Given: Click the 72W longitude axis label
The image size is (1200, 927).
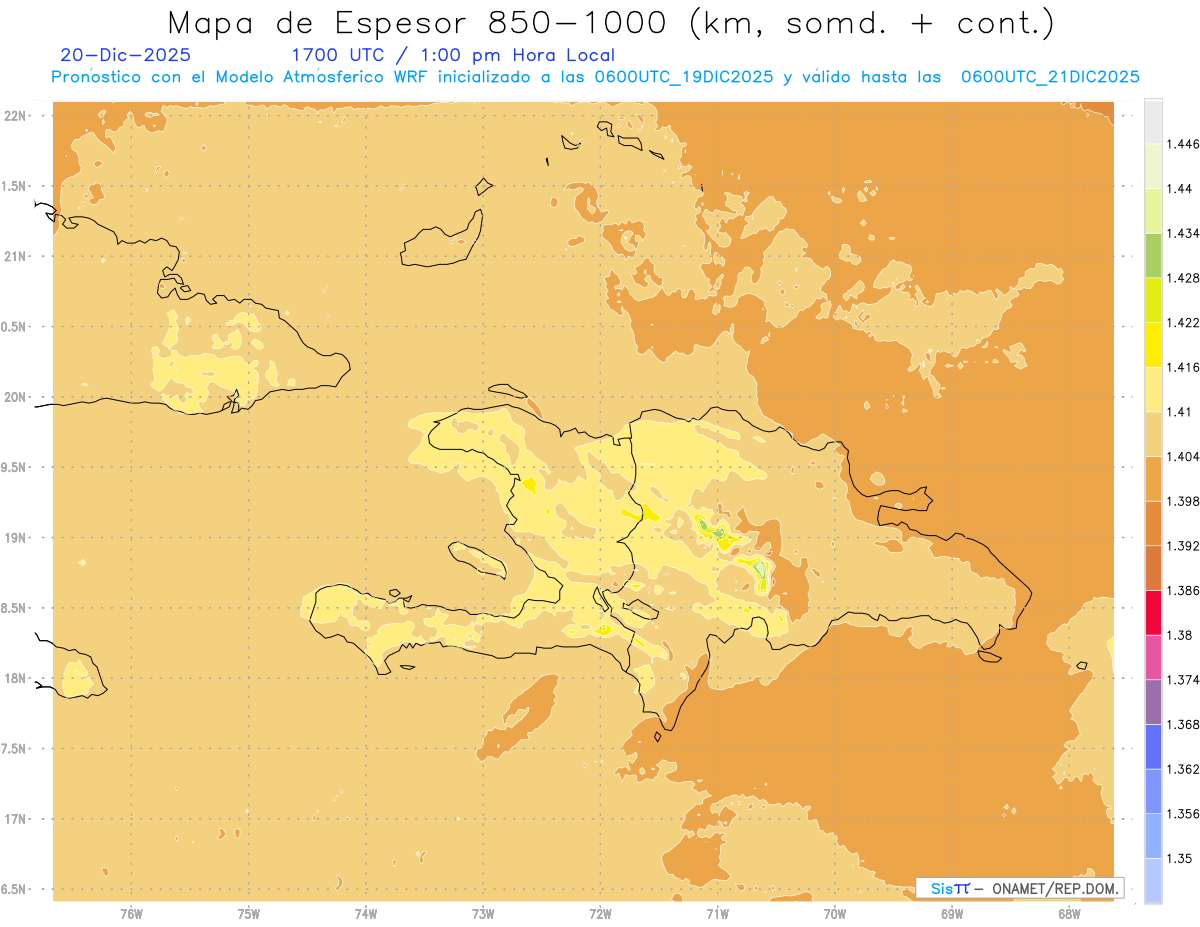Looking at the screenshot, I should 600,914.
